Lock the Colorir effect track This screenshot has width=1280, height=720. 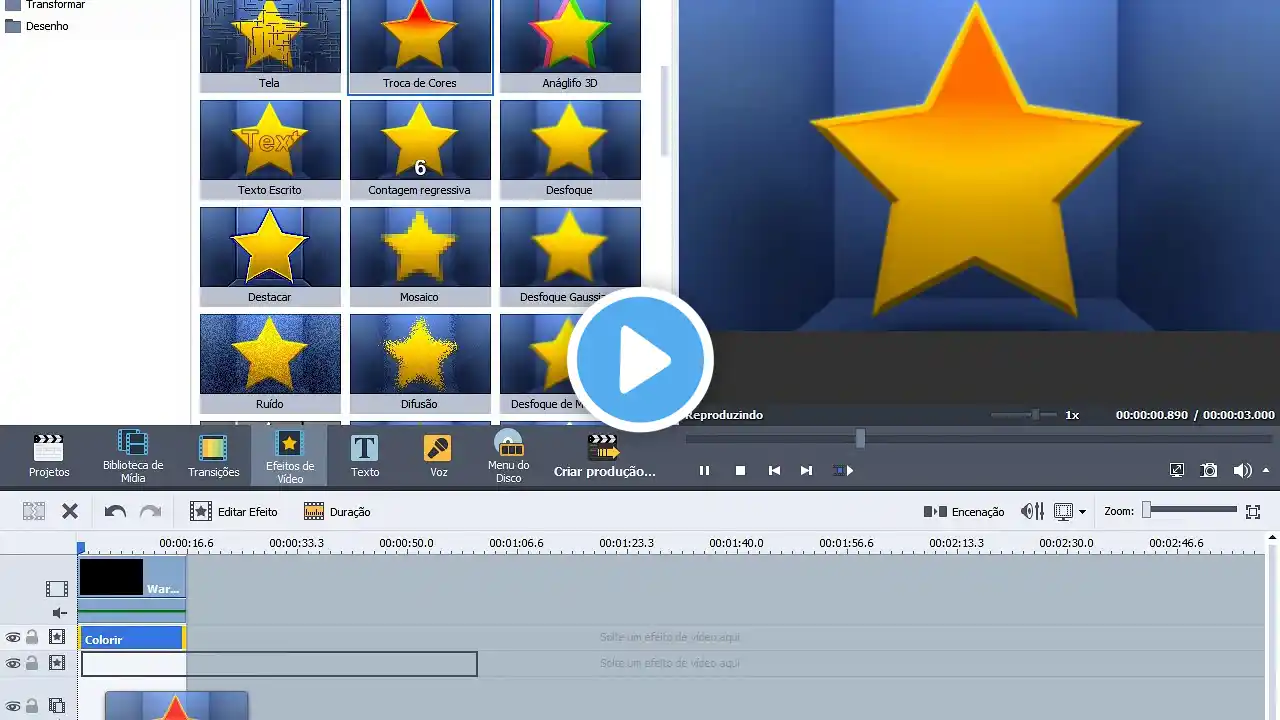[32, 637]
